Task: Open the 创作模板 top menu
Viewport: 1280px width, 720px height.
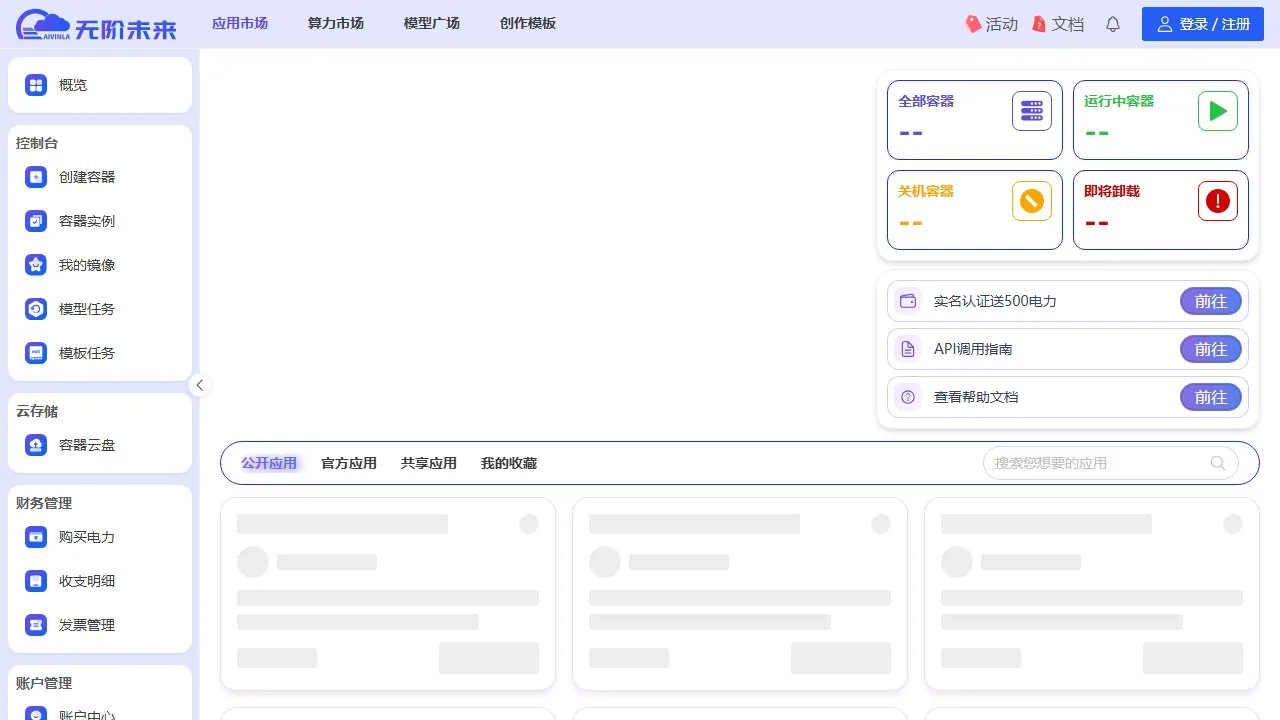Action: click(x=528, y=23)
